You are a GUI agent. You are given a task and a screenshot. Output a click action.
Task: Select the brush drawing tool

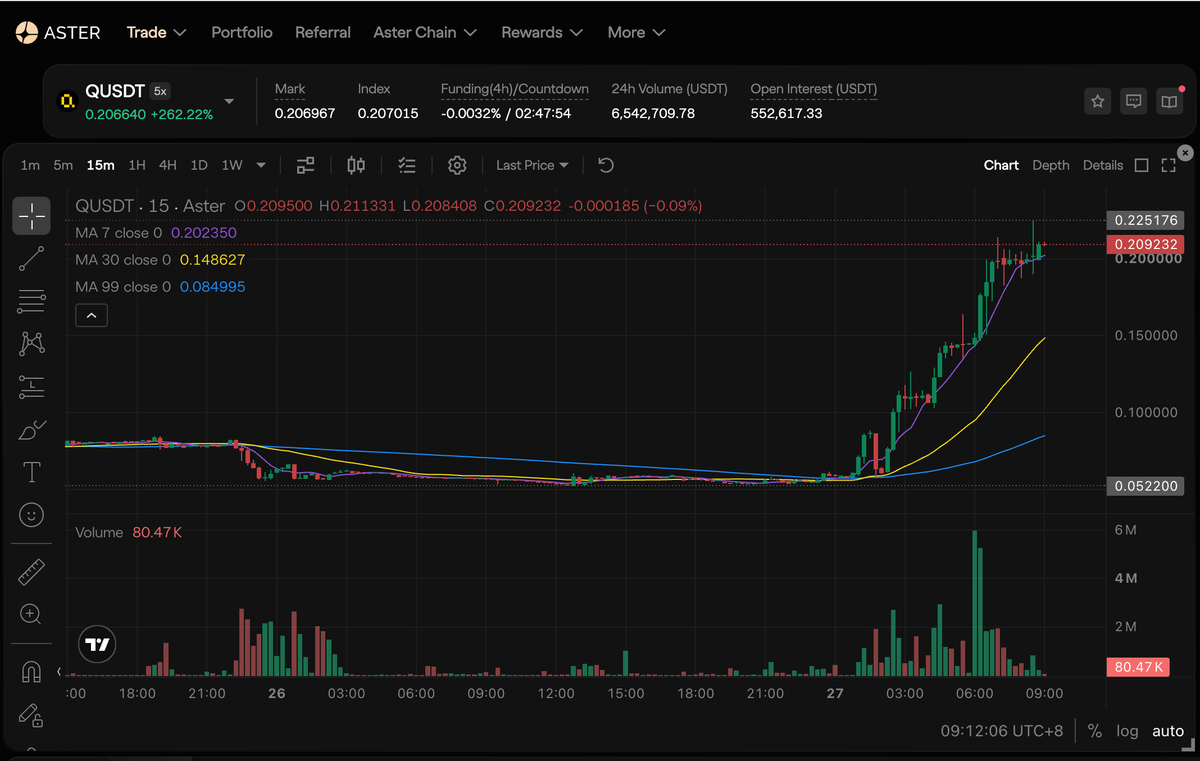pyautogui.click(x=31, y=430)
